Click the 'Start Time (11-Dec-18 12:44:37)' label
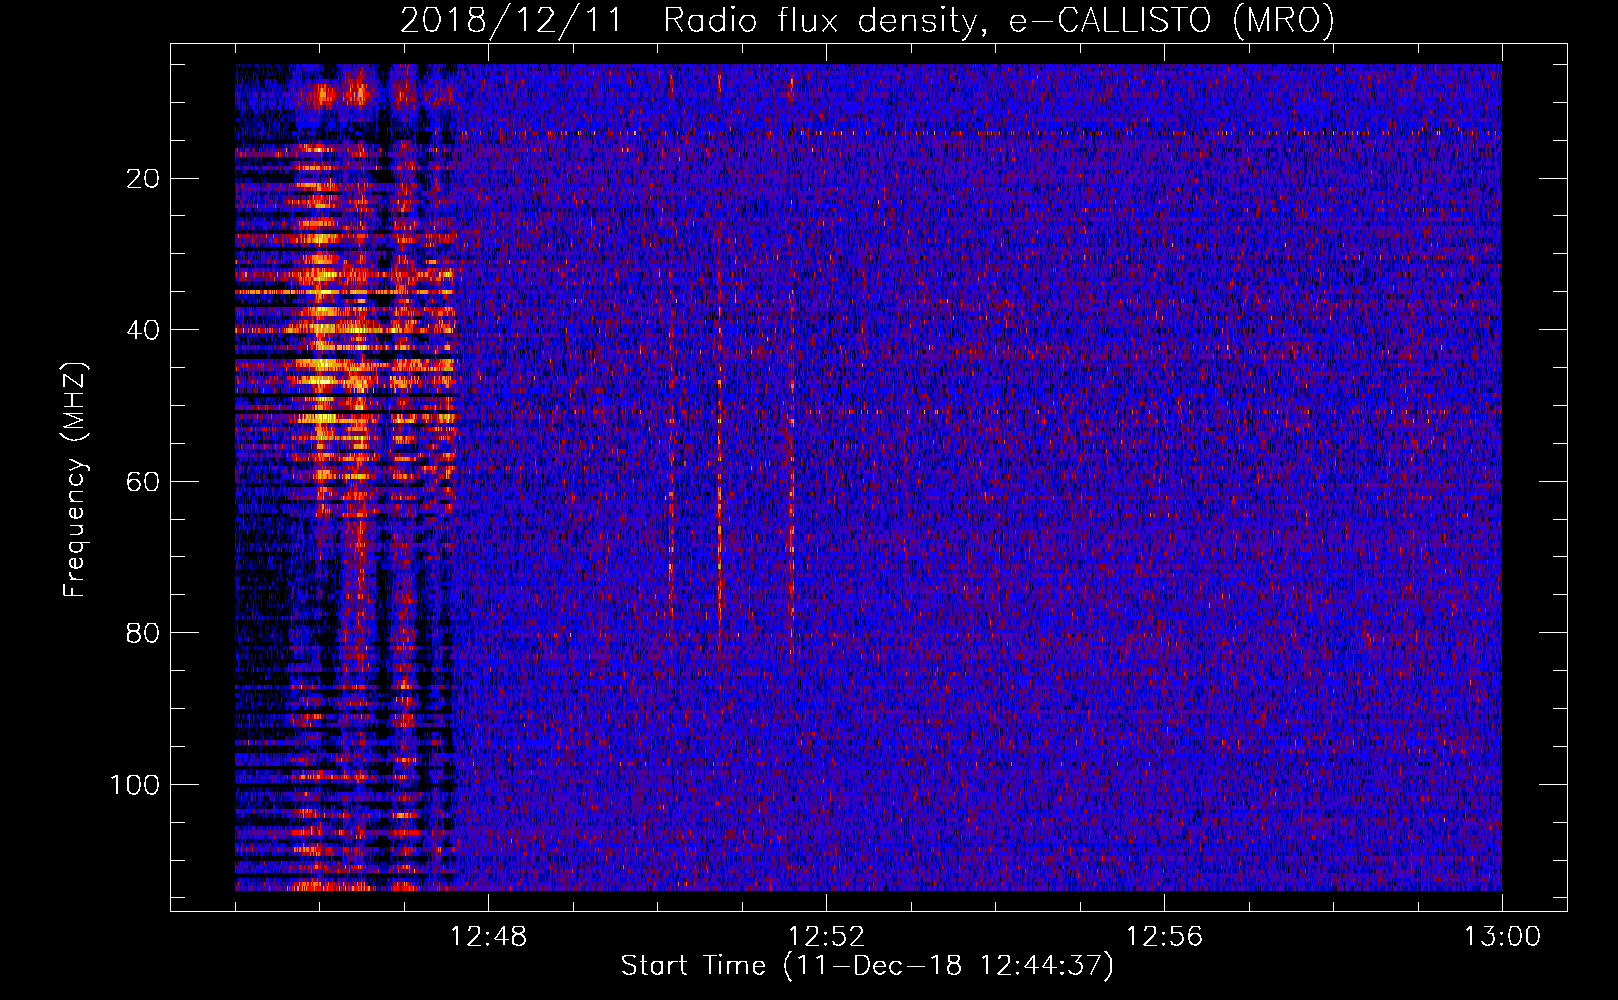The image size is (1618, 1000). [867, 966]
